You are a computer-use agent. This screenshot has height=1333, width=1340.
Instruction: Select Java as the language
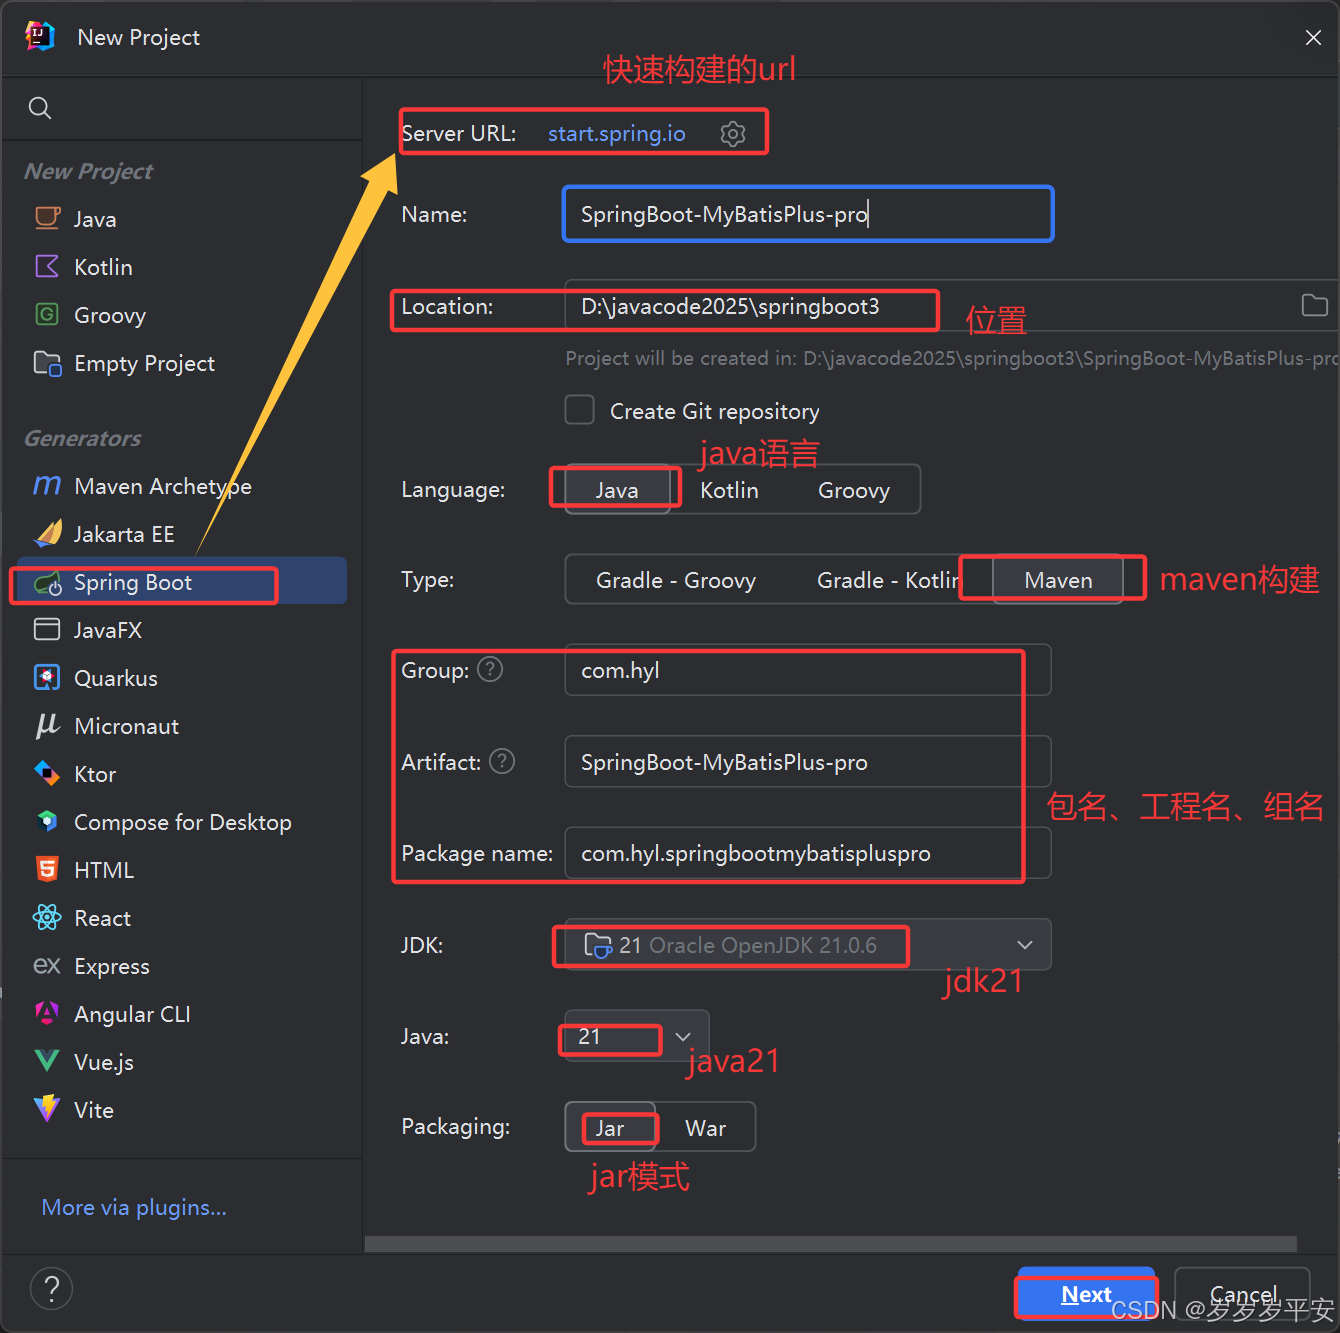coord(617,490)
